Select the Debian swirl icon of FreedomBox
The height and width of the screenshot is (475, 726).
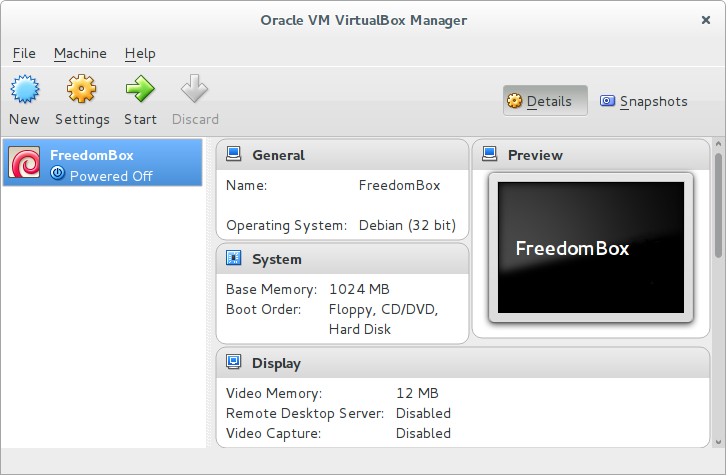coord(24,162)
